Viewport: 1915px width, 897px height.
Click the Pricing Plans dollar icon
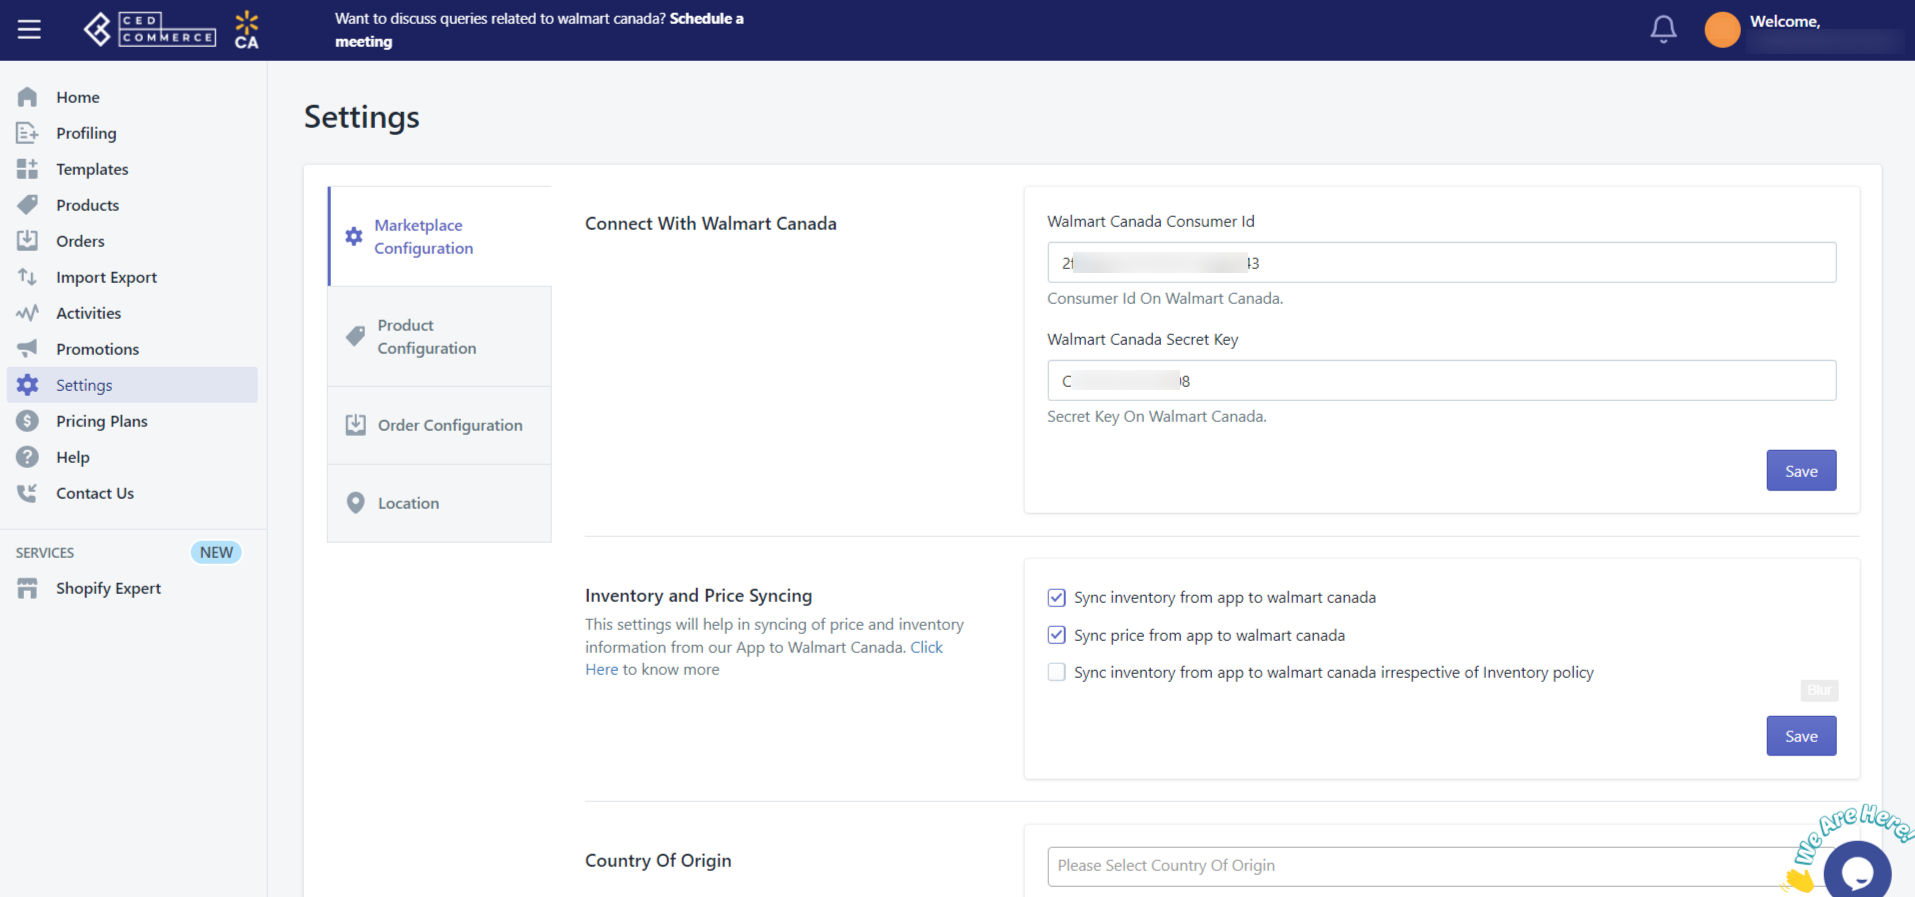(27, 421)
